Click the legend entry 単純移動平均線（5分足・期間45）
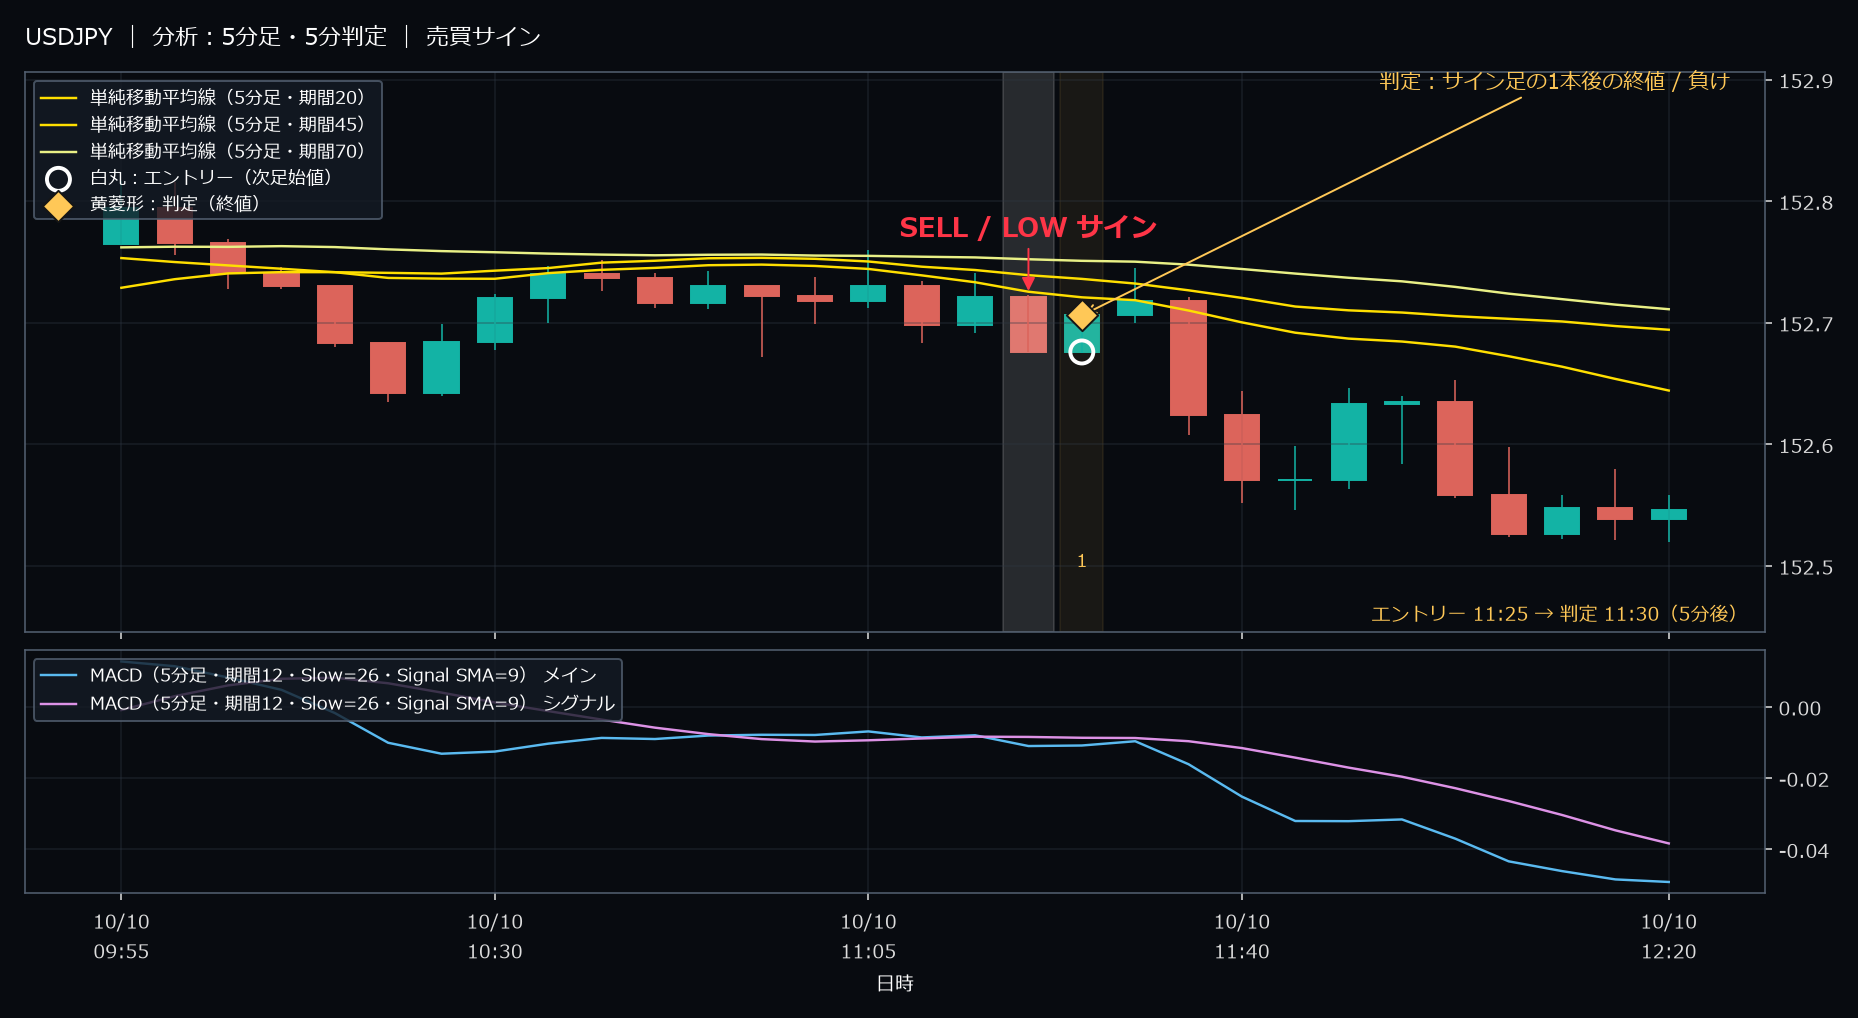This screenshot has height=1018, width=1858. click(204, 124)
